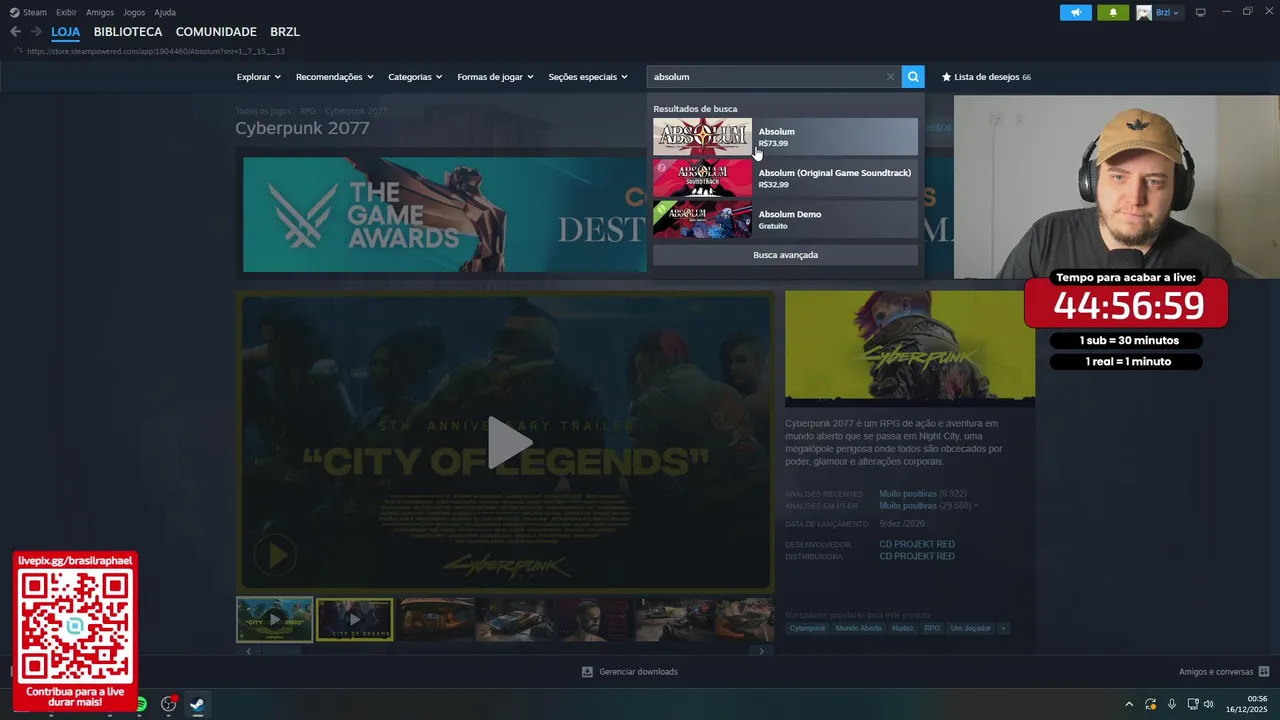
Task: Open Amigos e conversas
Action: point(1224,672)
